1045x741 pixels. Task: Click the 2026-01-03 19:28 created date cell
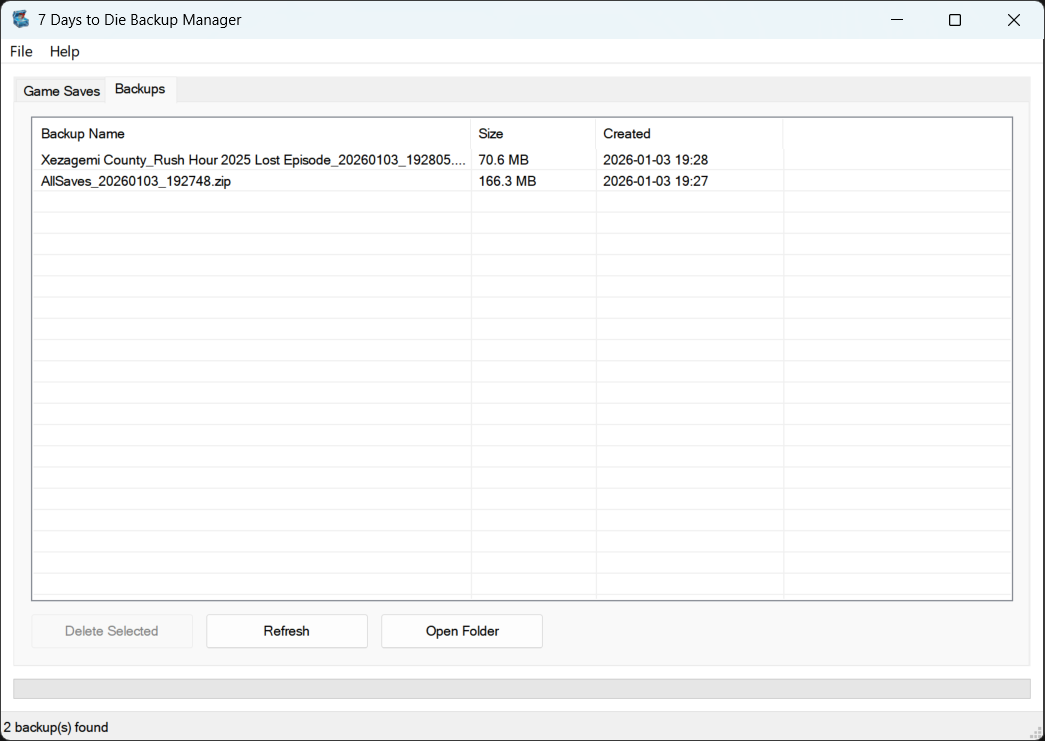[655, 160]
